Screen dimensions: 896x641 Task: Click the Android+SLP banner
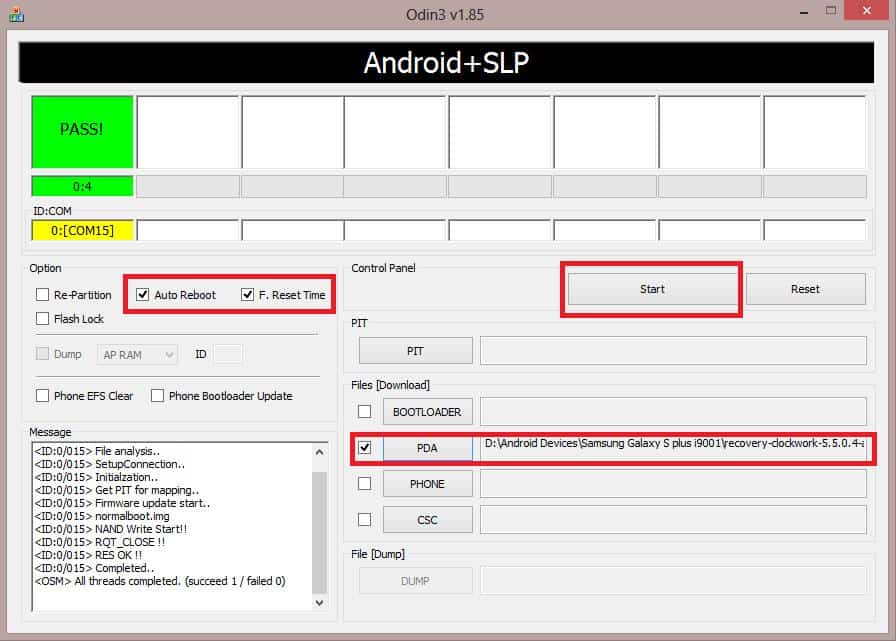446,62
